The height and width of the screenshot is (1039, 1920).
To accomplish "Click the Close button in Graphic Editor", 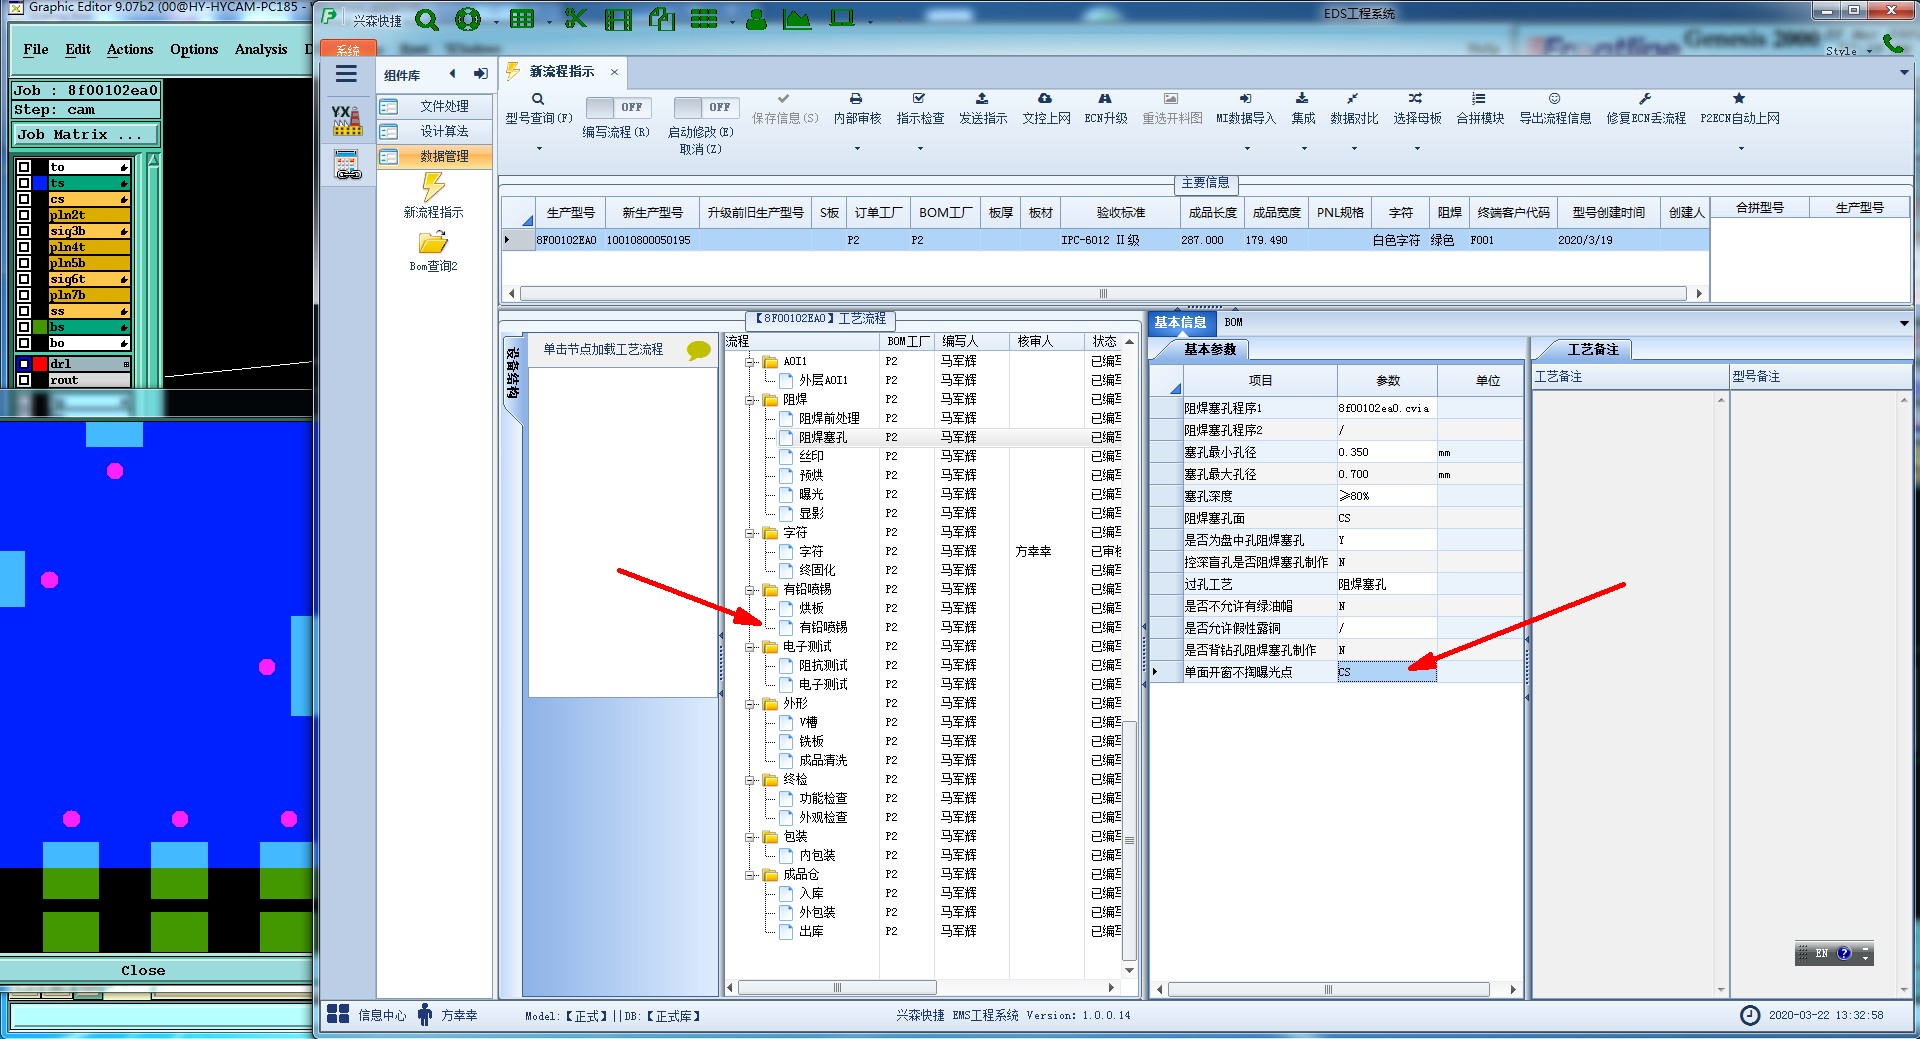I will click(143, 970).
